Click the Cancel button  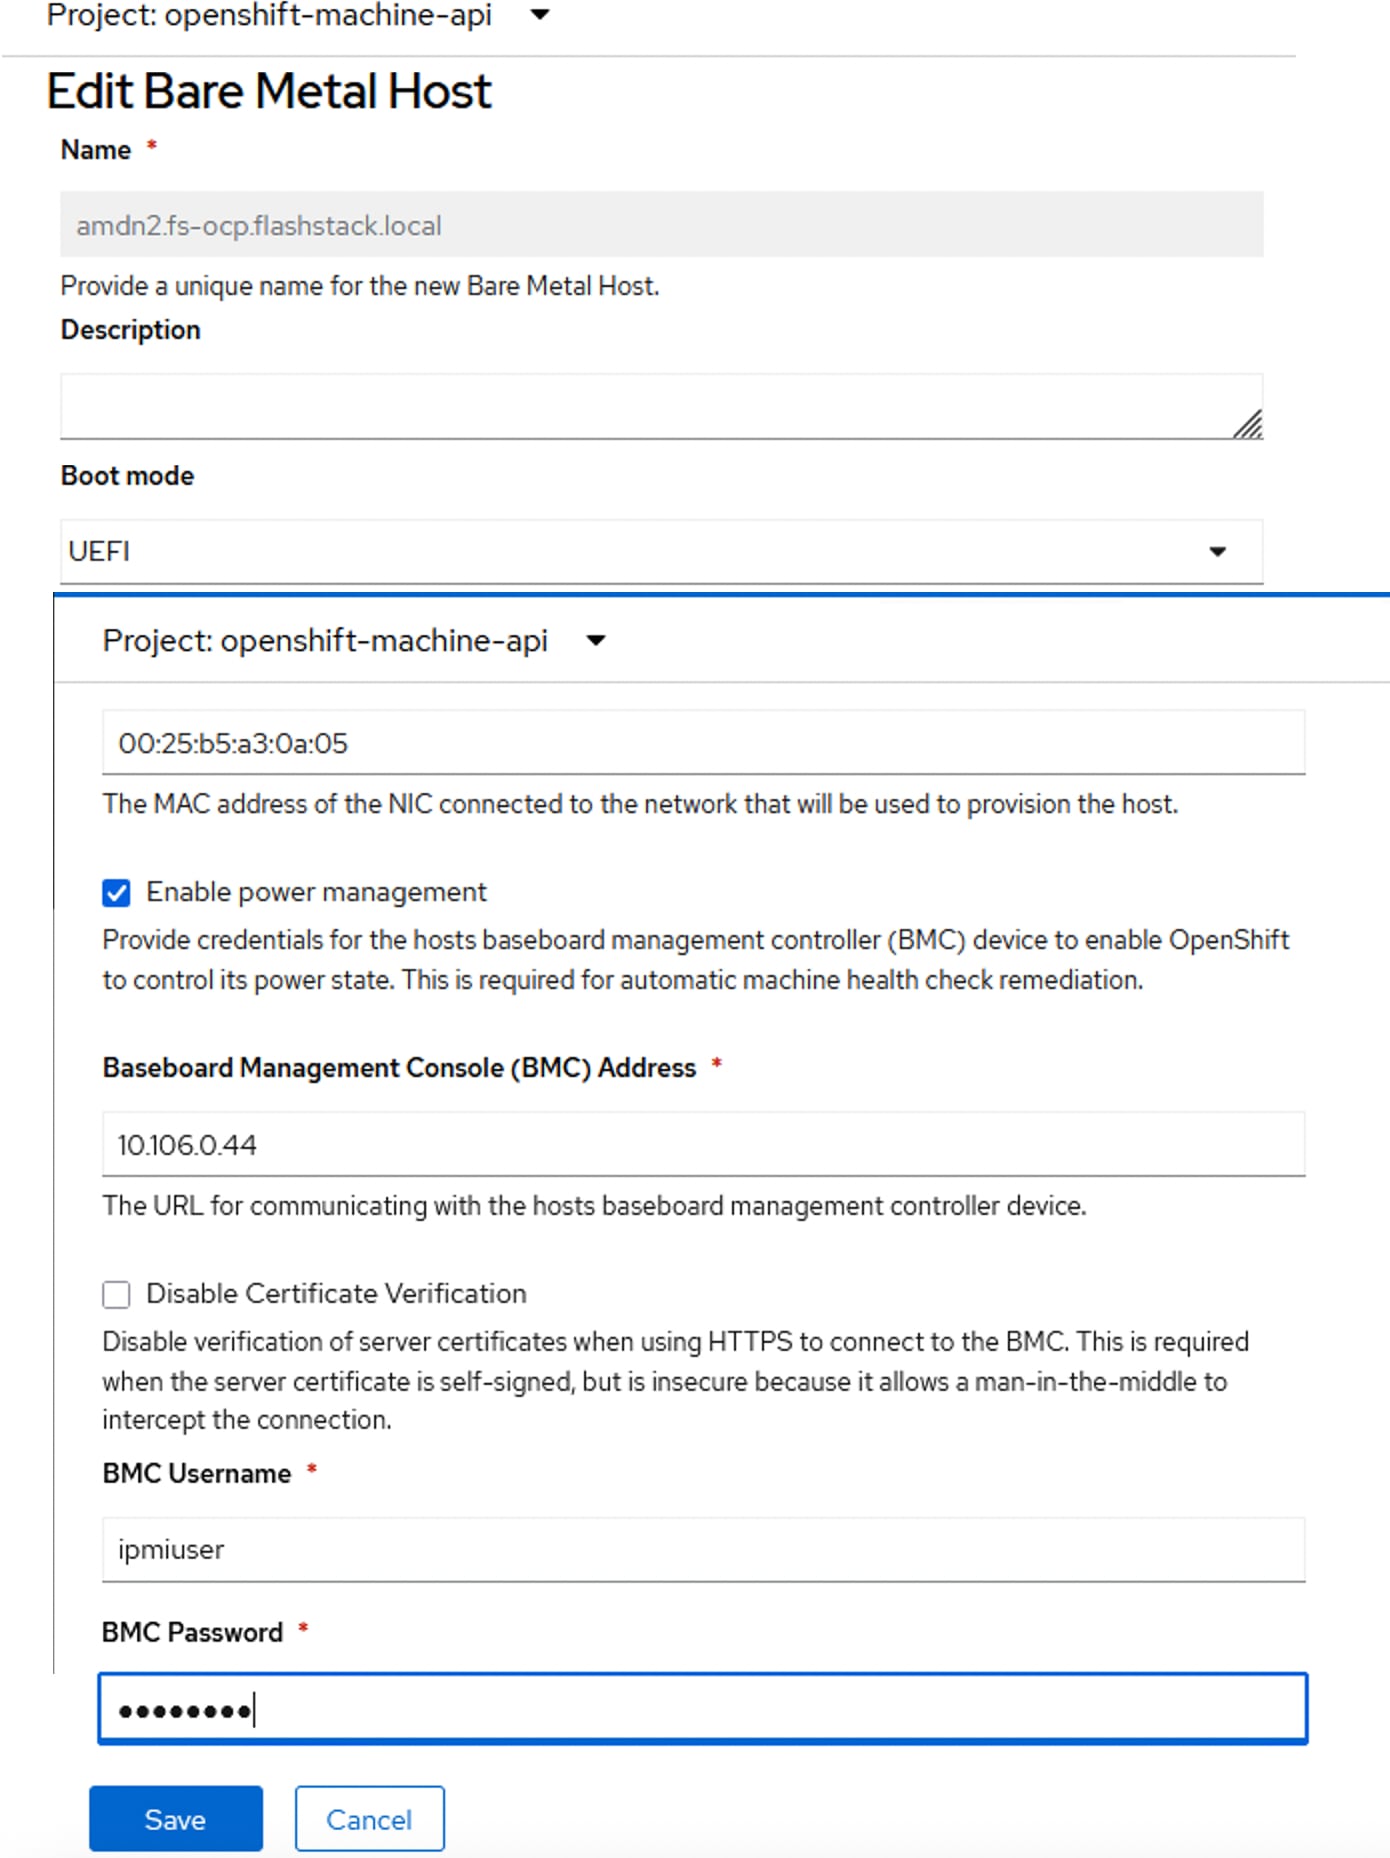[369, 1818]
